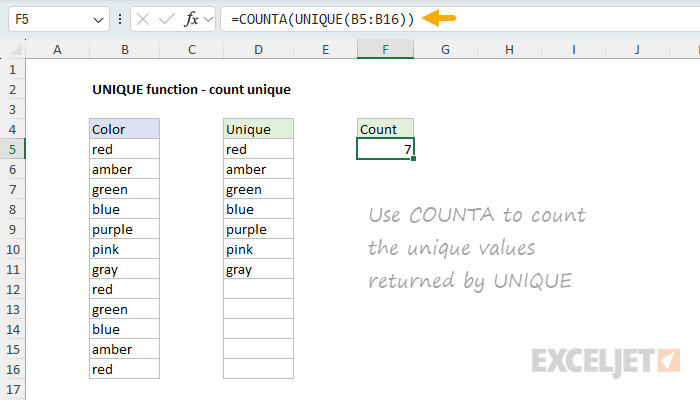The height and width of the screenshot is (400, 700).
Task: Click the vertical dots handle beside Name Box
Action: (120, 19)
